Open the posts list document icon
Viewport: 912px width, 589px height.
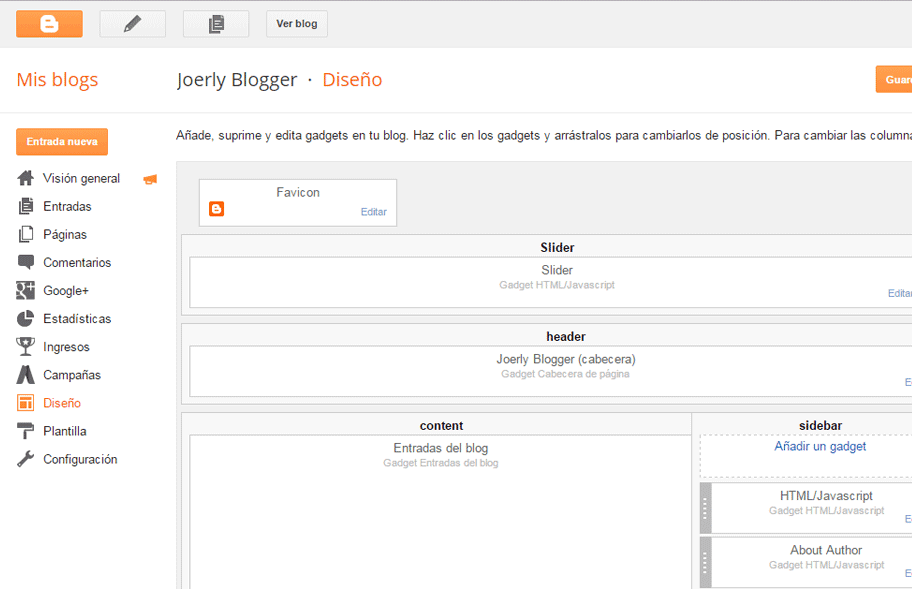[x=216, y=24]
